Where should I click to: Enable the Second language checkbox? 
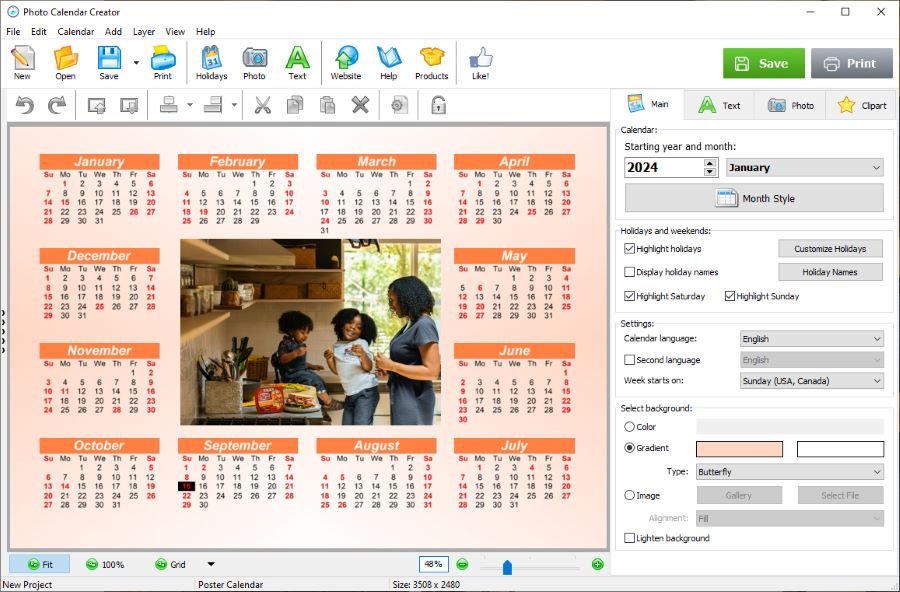[x=630, y=360]
